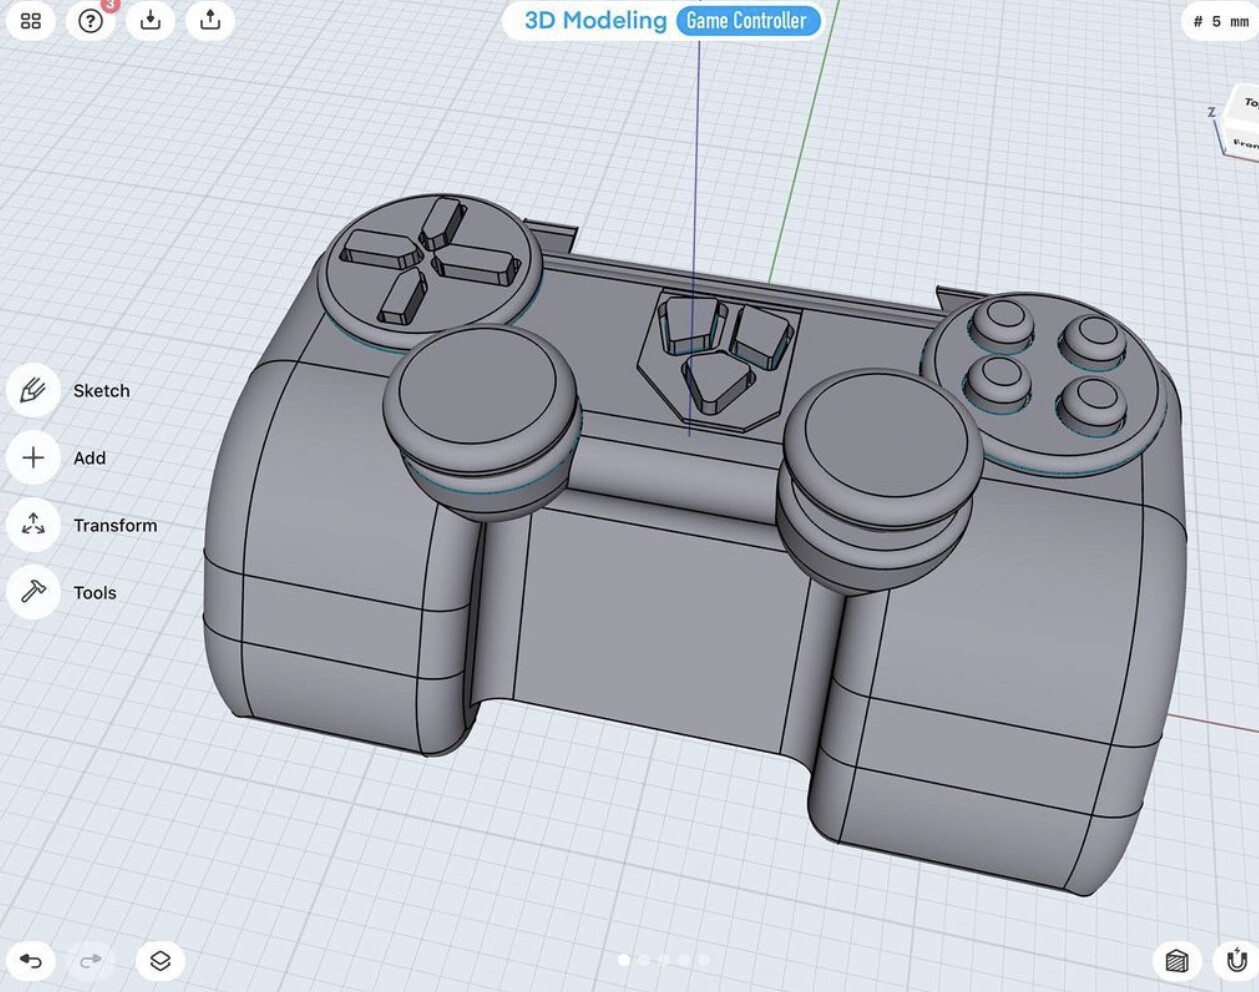Viewport: 1259px width, 992px height.
Task: Click the grayed-out redo button
Action: [x=88, y=959]
